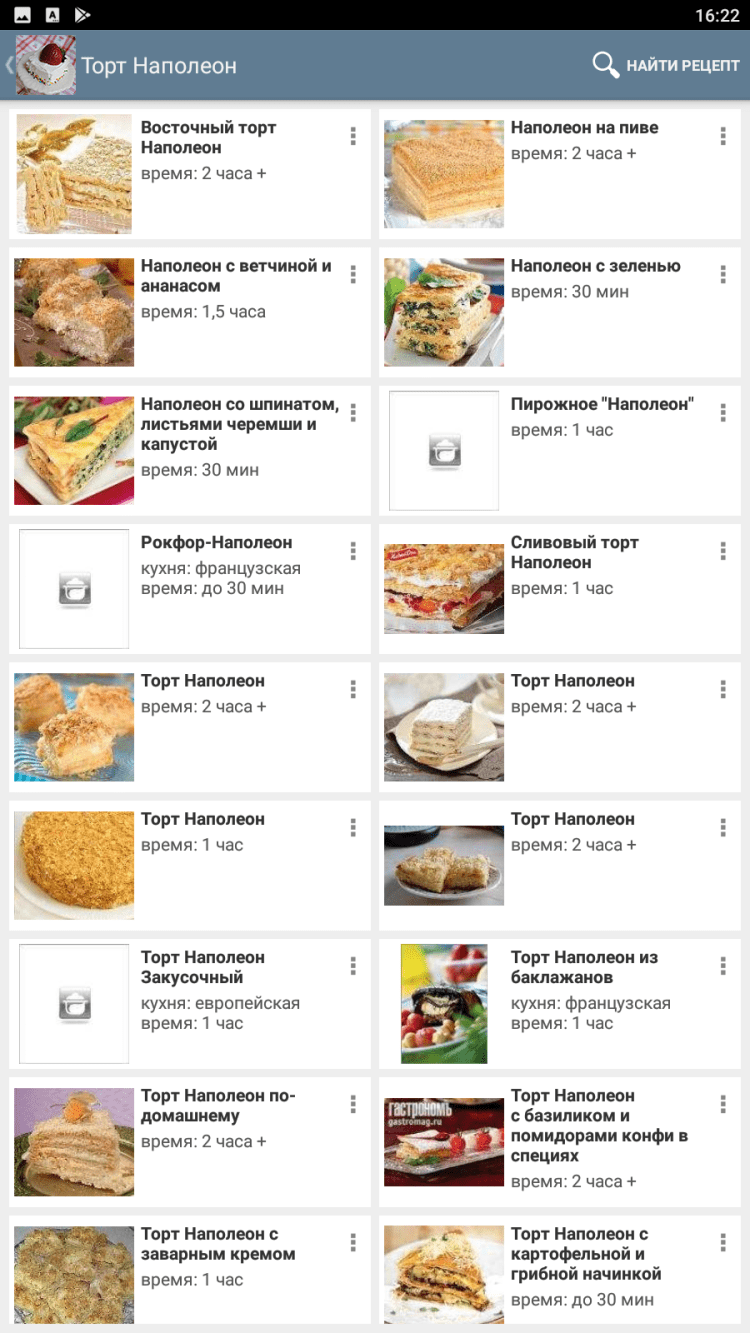Viewport: 750px width, 1333px height.
Task: Open options menu for Торт Наполеон из баклажанов
Action: tap(723, 966)
